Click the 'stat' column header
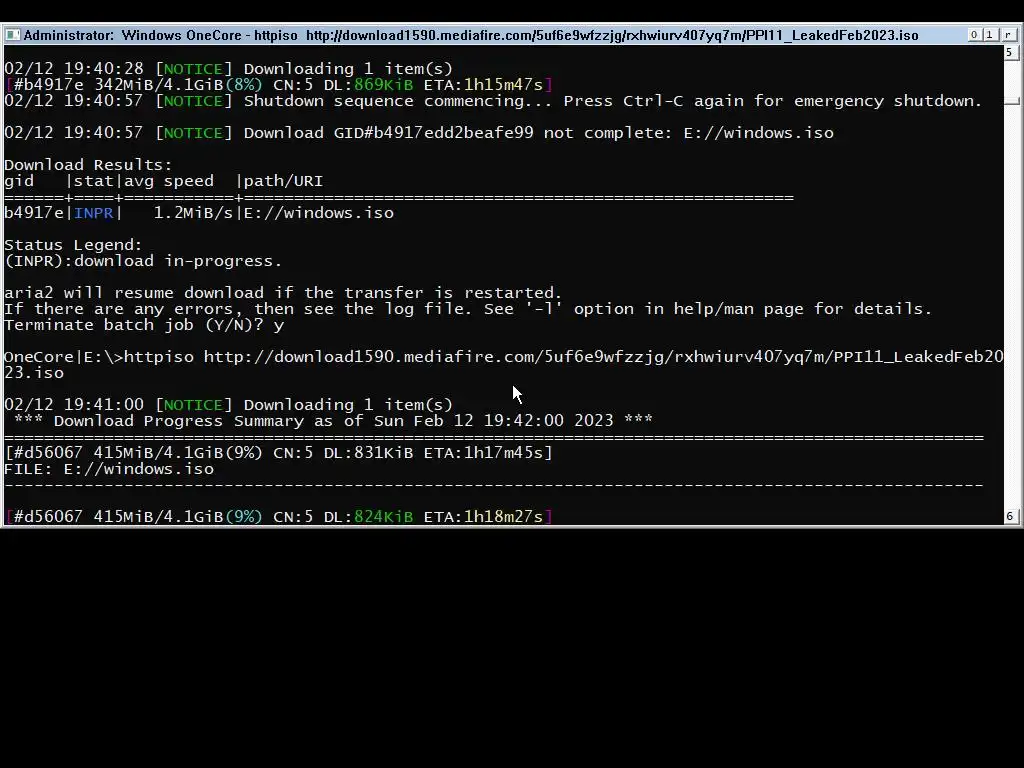 (x=94, y=181)
